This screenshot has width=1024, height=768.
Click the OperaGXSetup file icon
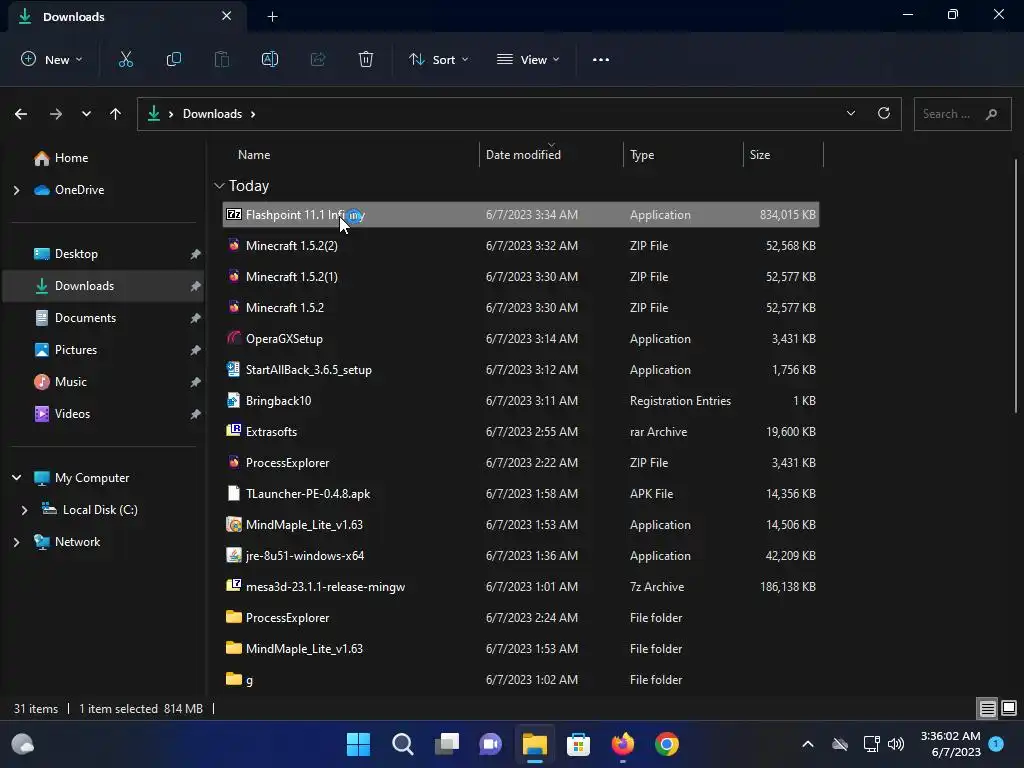234,338
